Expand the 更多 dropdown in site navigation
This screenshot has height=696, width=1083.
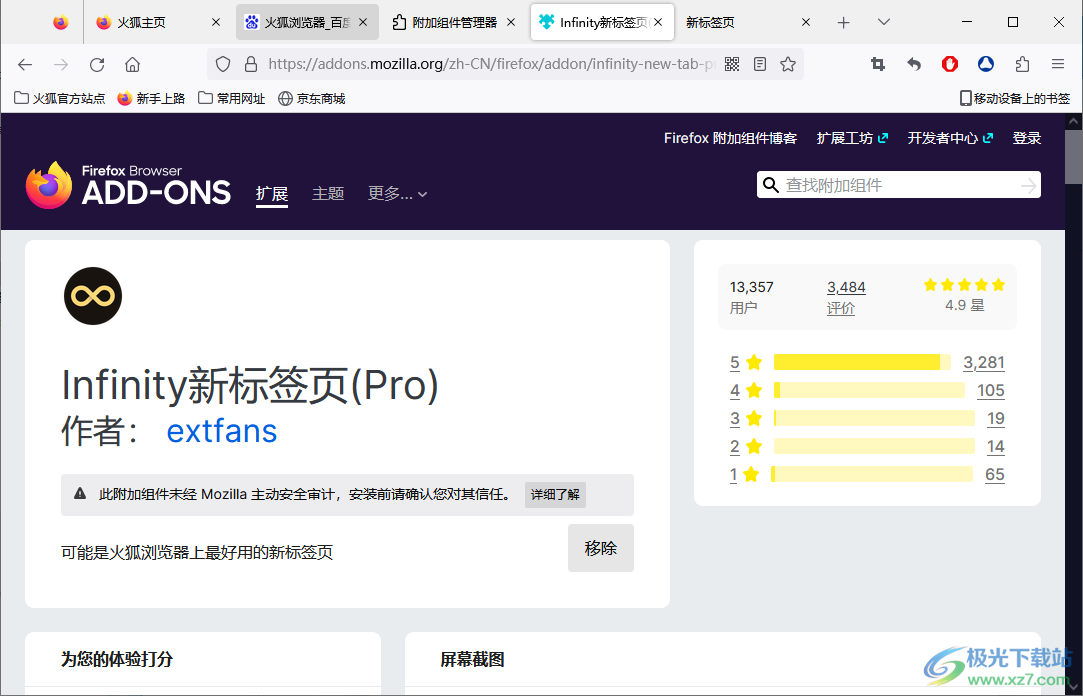coord(397,194)
